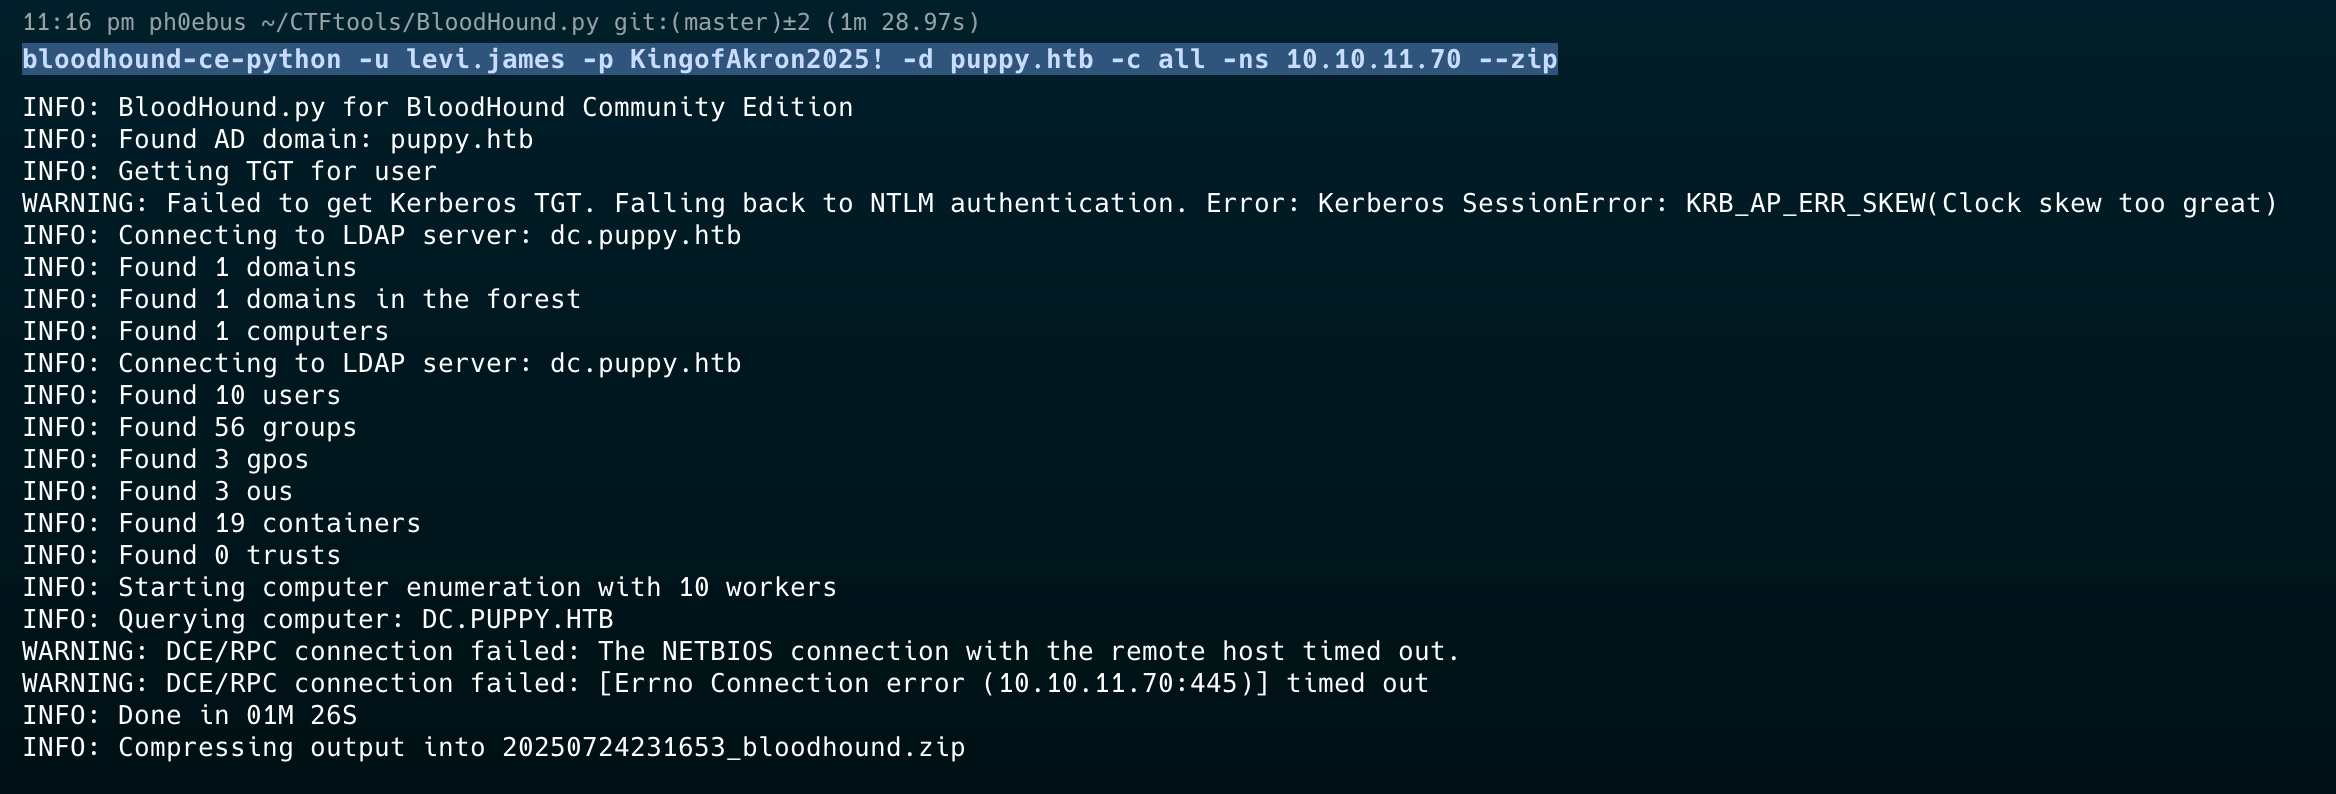The image size is (2336, 794).
Task: Click the Getting TGT for user line
Action: point(230,171)
